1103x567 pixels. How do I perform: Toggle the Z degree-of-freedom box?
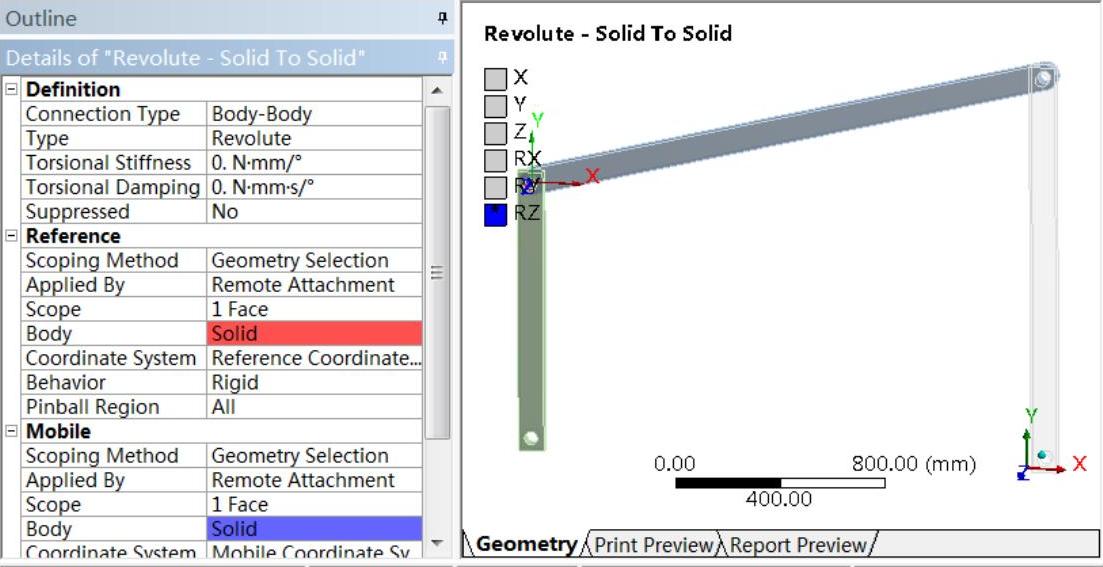point(495,132)
